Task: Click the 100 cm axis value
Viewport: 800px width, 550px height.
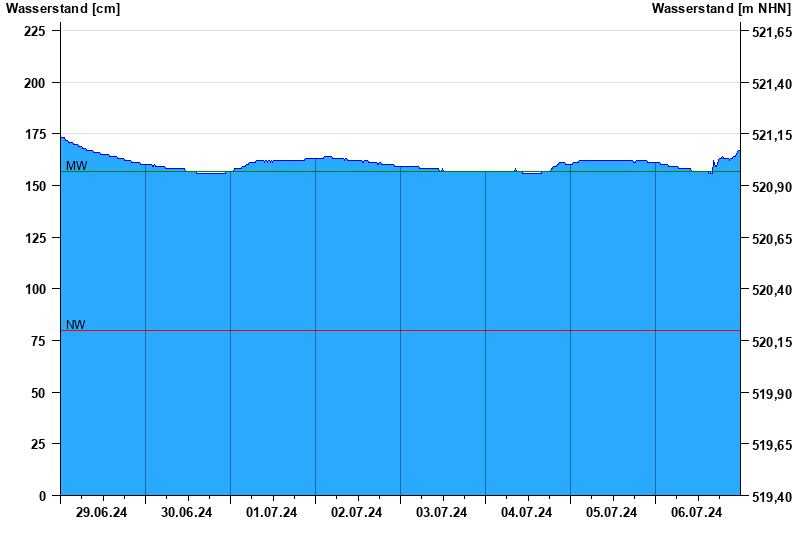Action: coord(35,290)
